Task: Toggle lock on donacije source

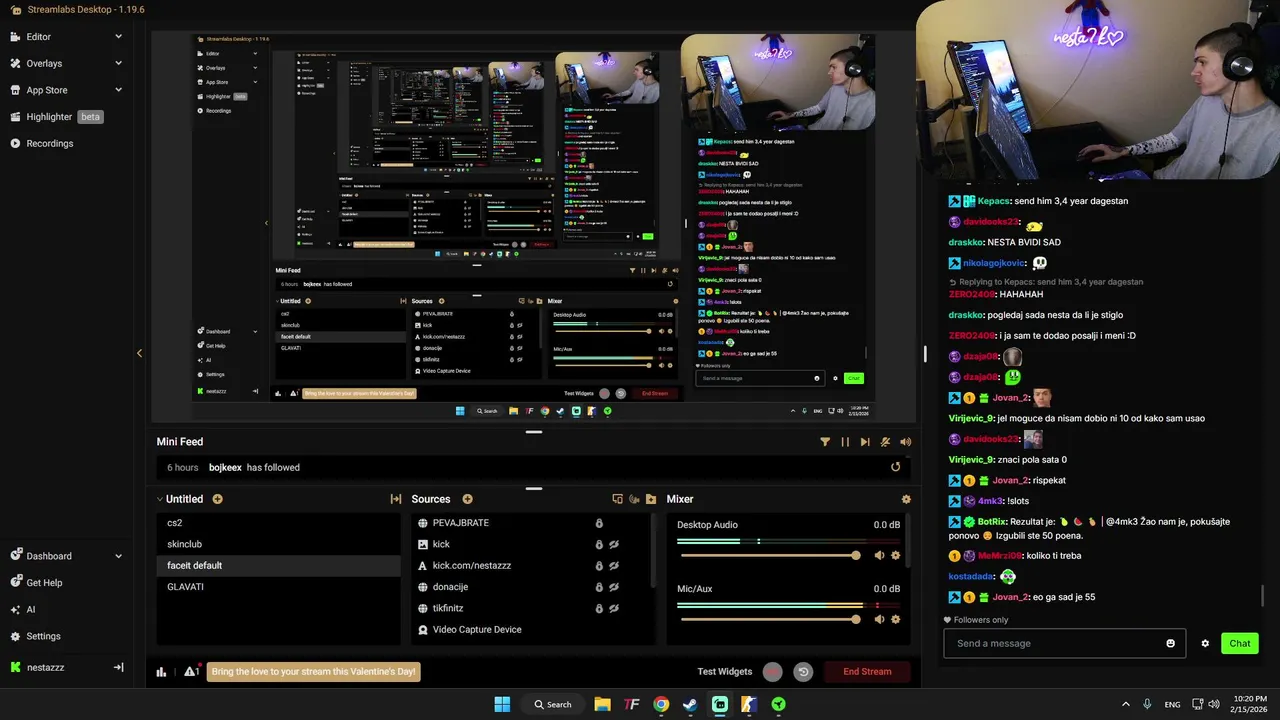Action: tap(599, 587)
